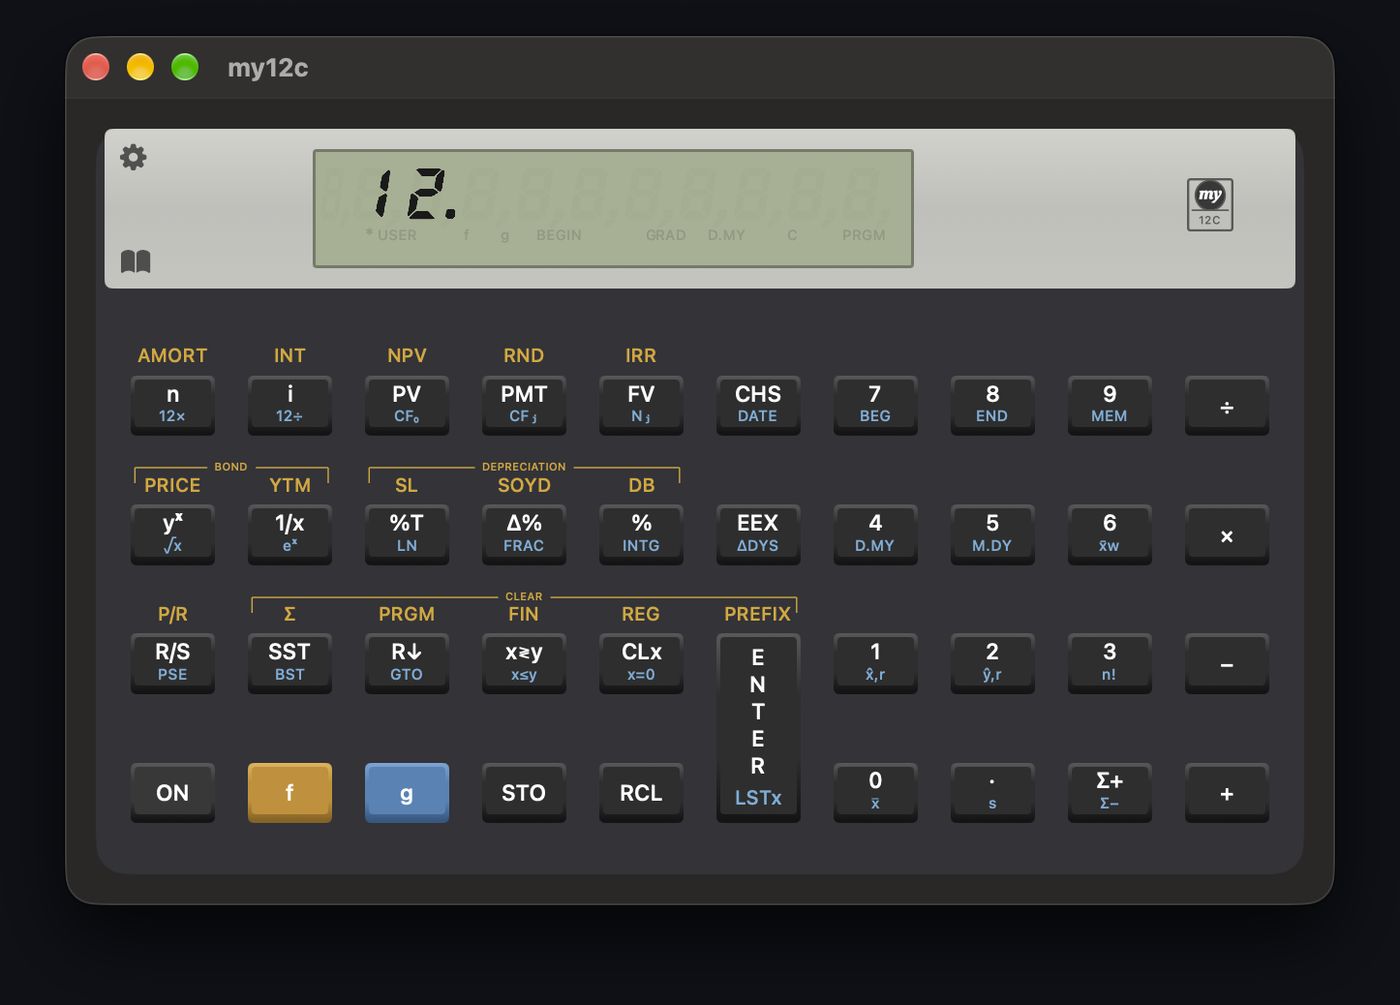Click the Δ% percent difference key
1400x1005 pixels.
pos(524,534)
